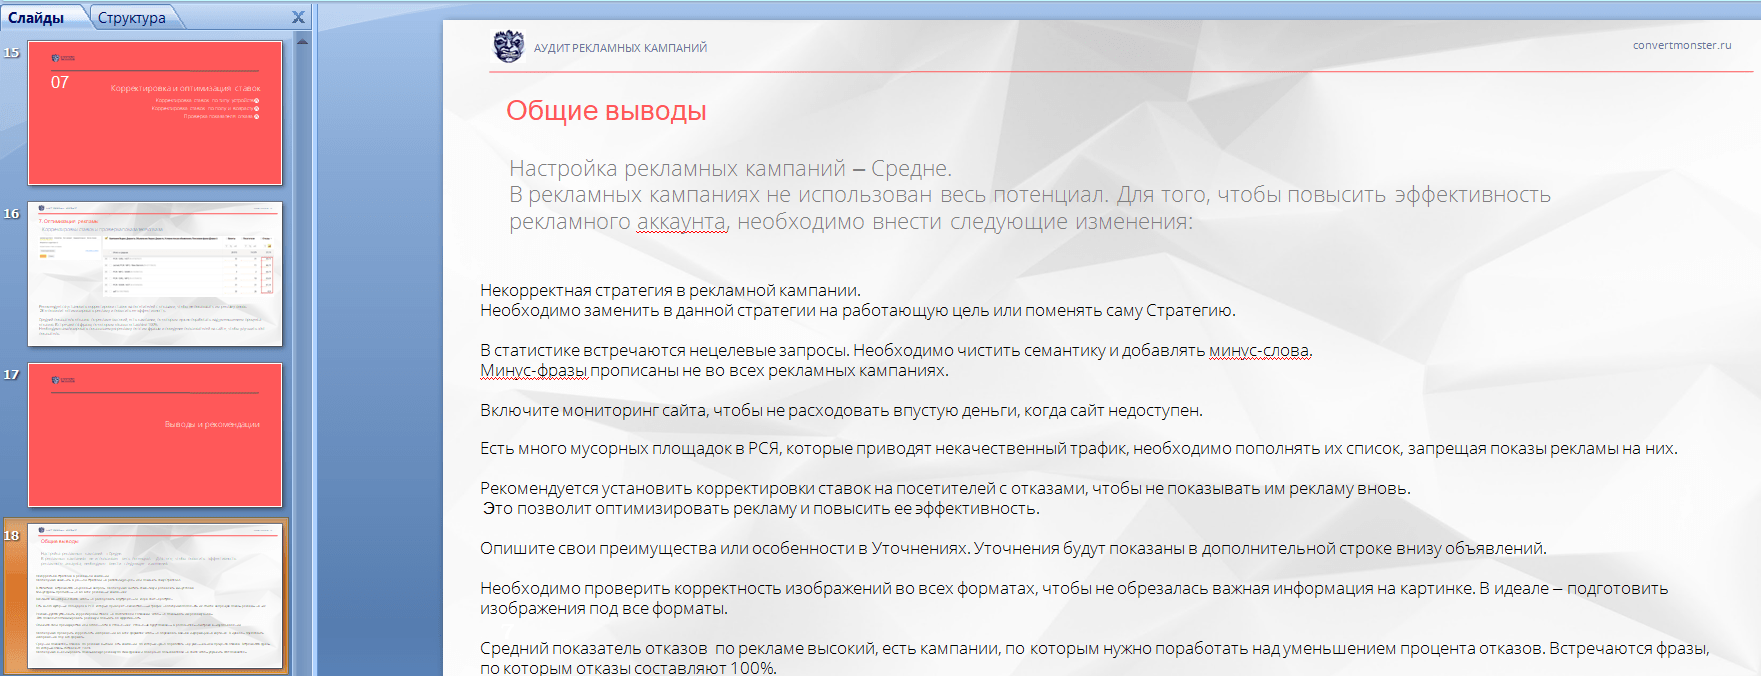Click the line 'Некорректная стратегия в рекламной кампании'
Viewport: 1761px width, 676px height.
point(670,291)
